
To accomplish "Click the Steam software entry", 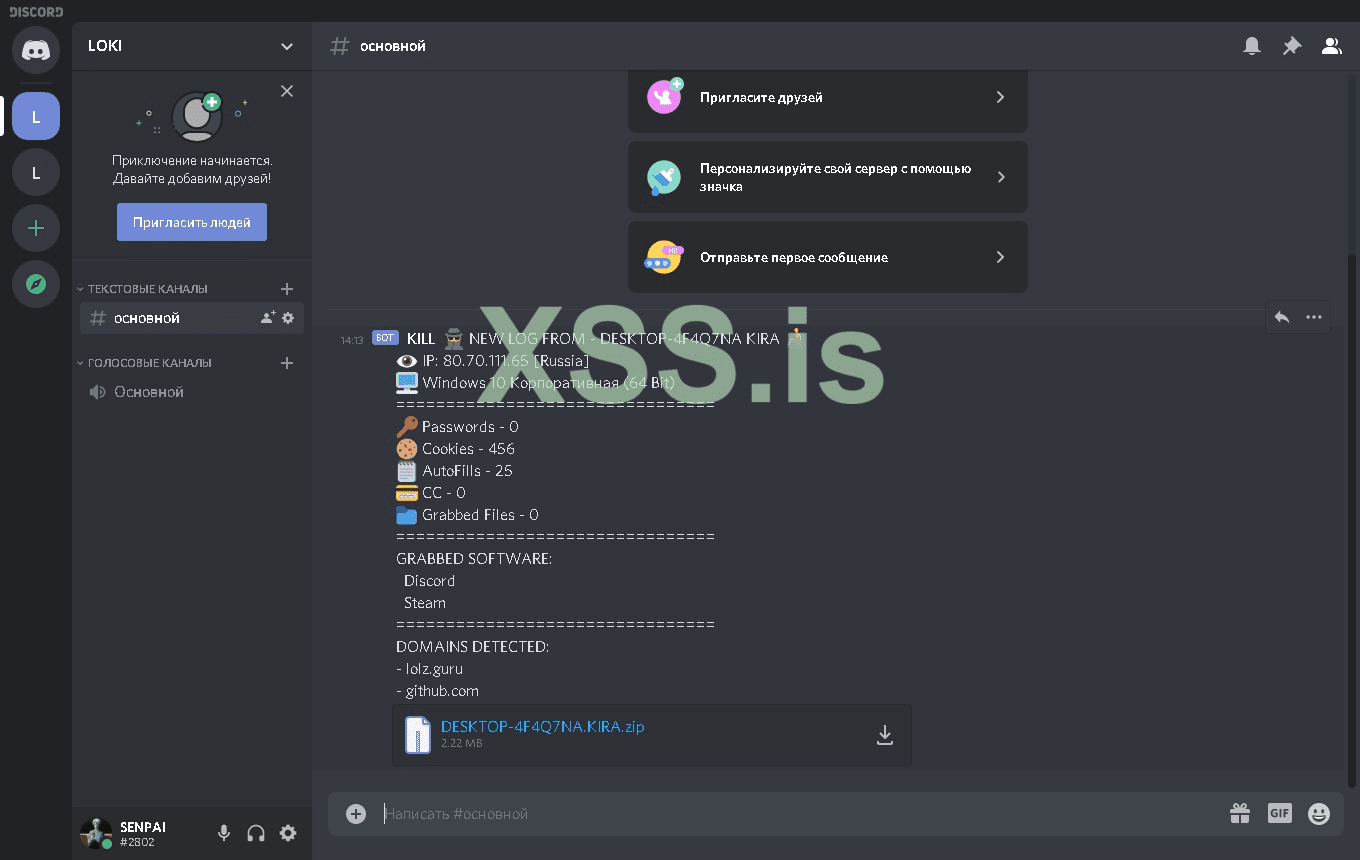I will click(x=425, y=603).
